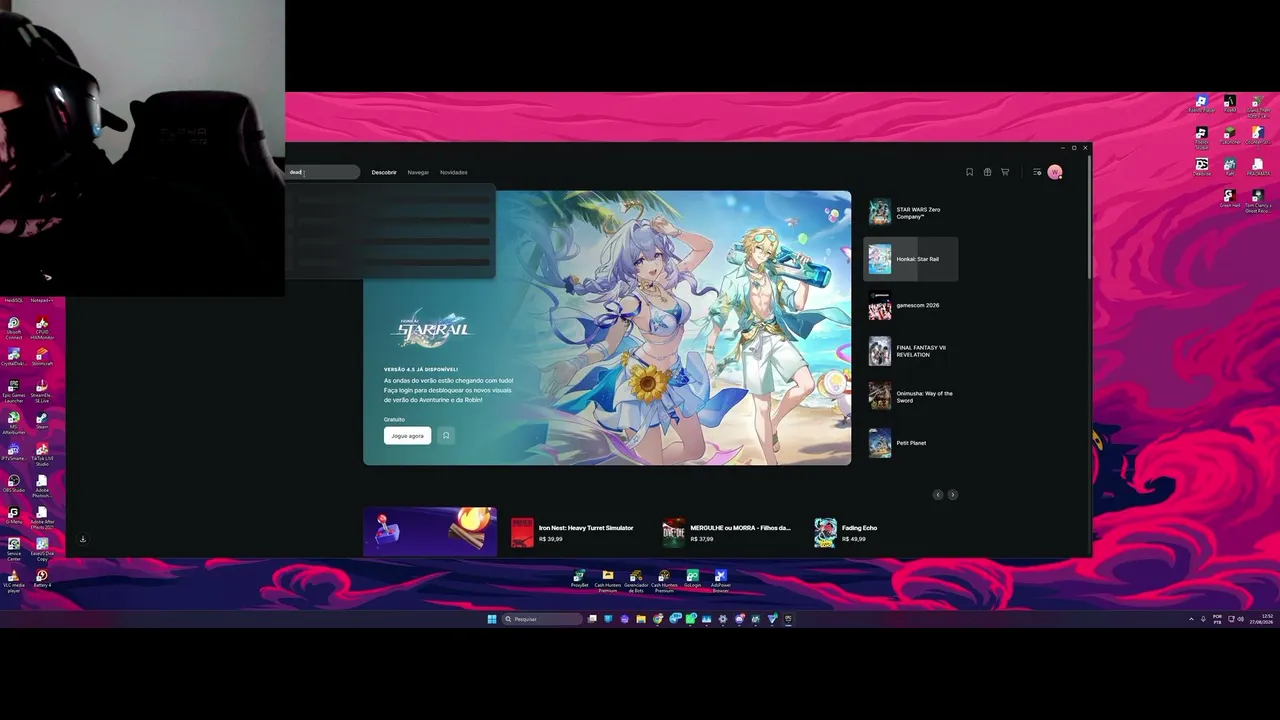The image size is (1280, 720).
Task: Open Ubisoft Connect desktop shortcut
Action: [14, 329]
